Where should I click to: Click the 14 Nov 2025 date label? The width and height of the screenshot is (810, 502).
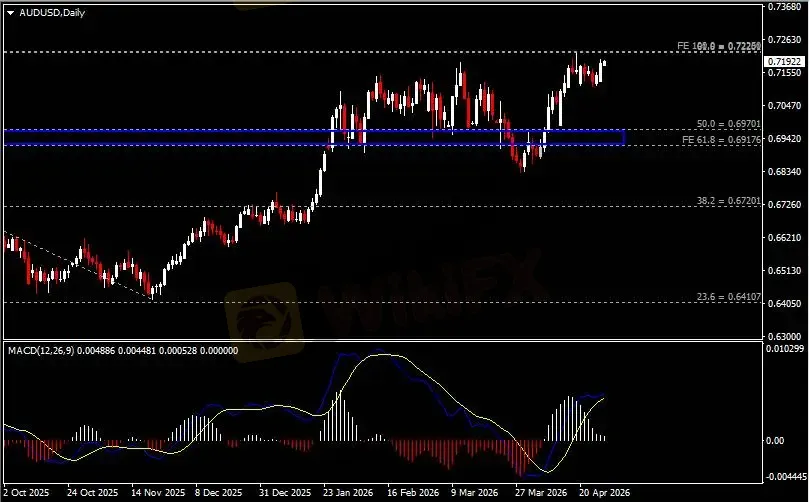pos(158,493)
